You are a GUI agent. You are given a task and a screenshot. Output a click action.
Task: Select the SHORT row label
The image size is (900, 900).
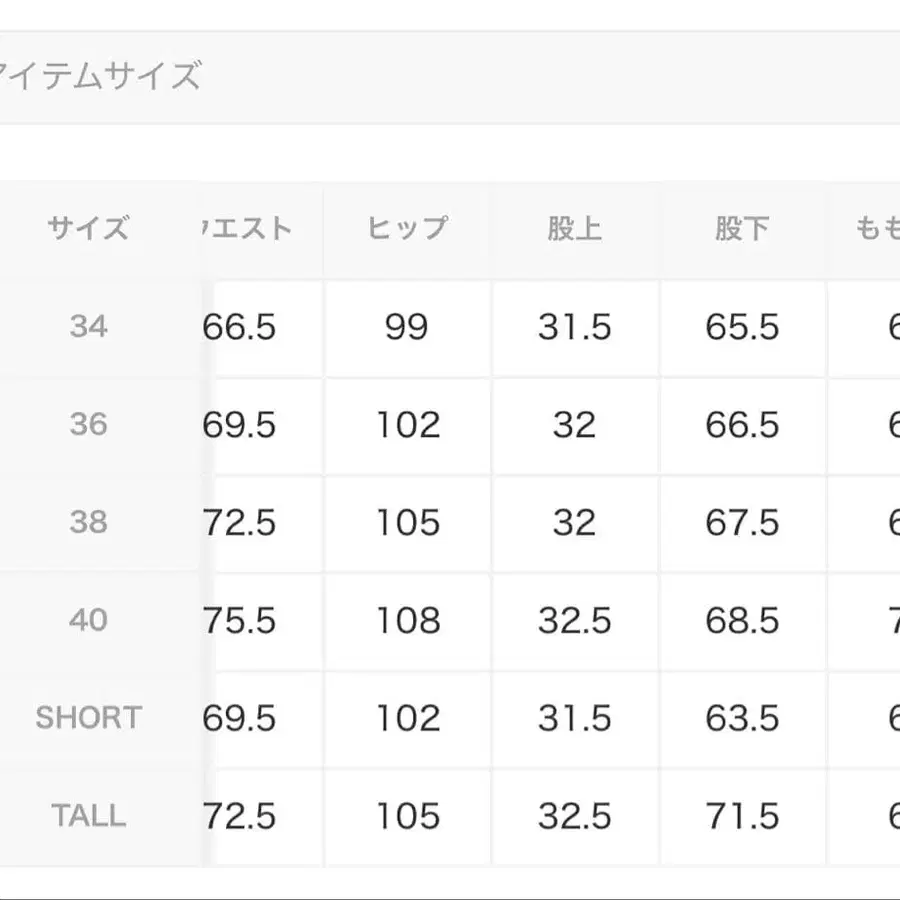[x=88, y=717]
